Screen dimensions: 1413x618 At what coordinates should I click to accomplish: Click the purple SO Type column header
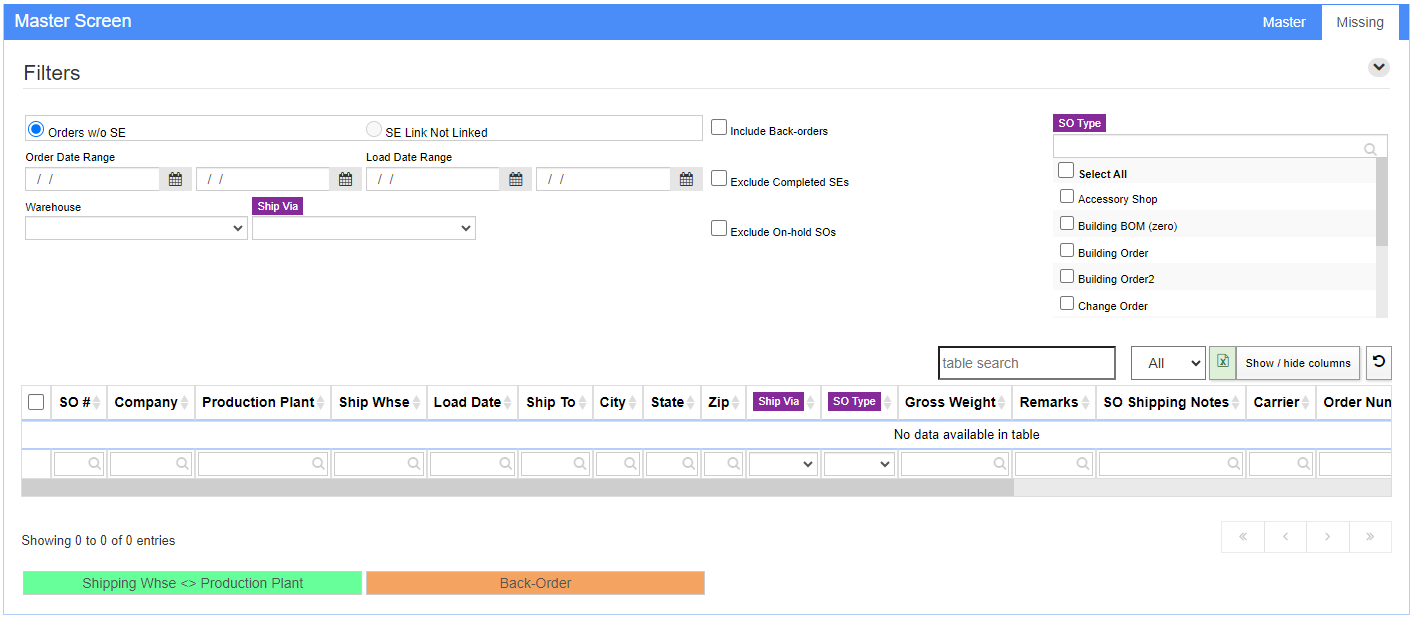click(854, 402)
